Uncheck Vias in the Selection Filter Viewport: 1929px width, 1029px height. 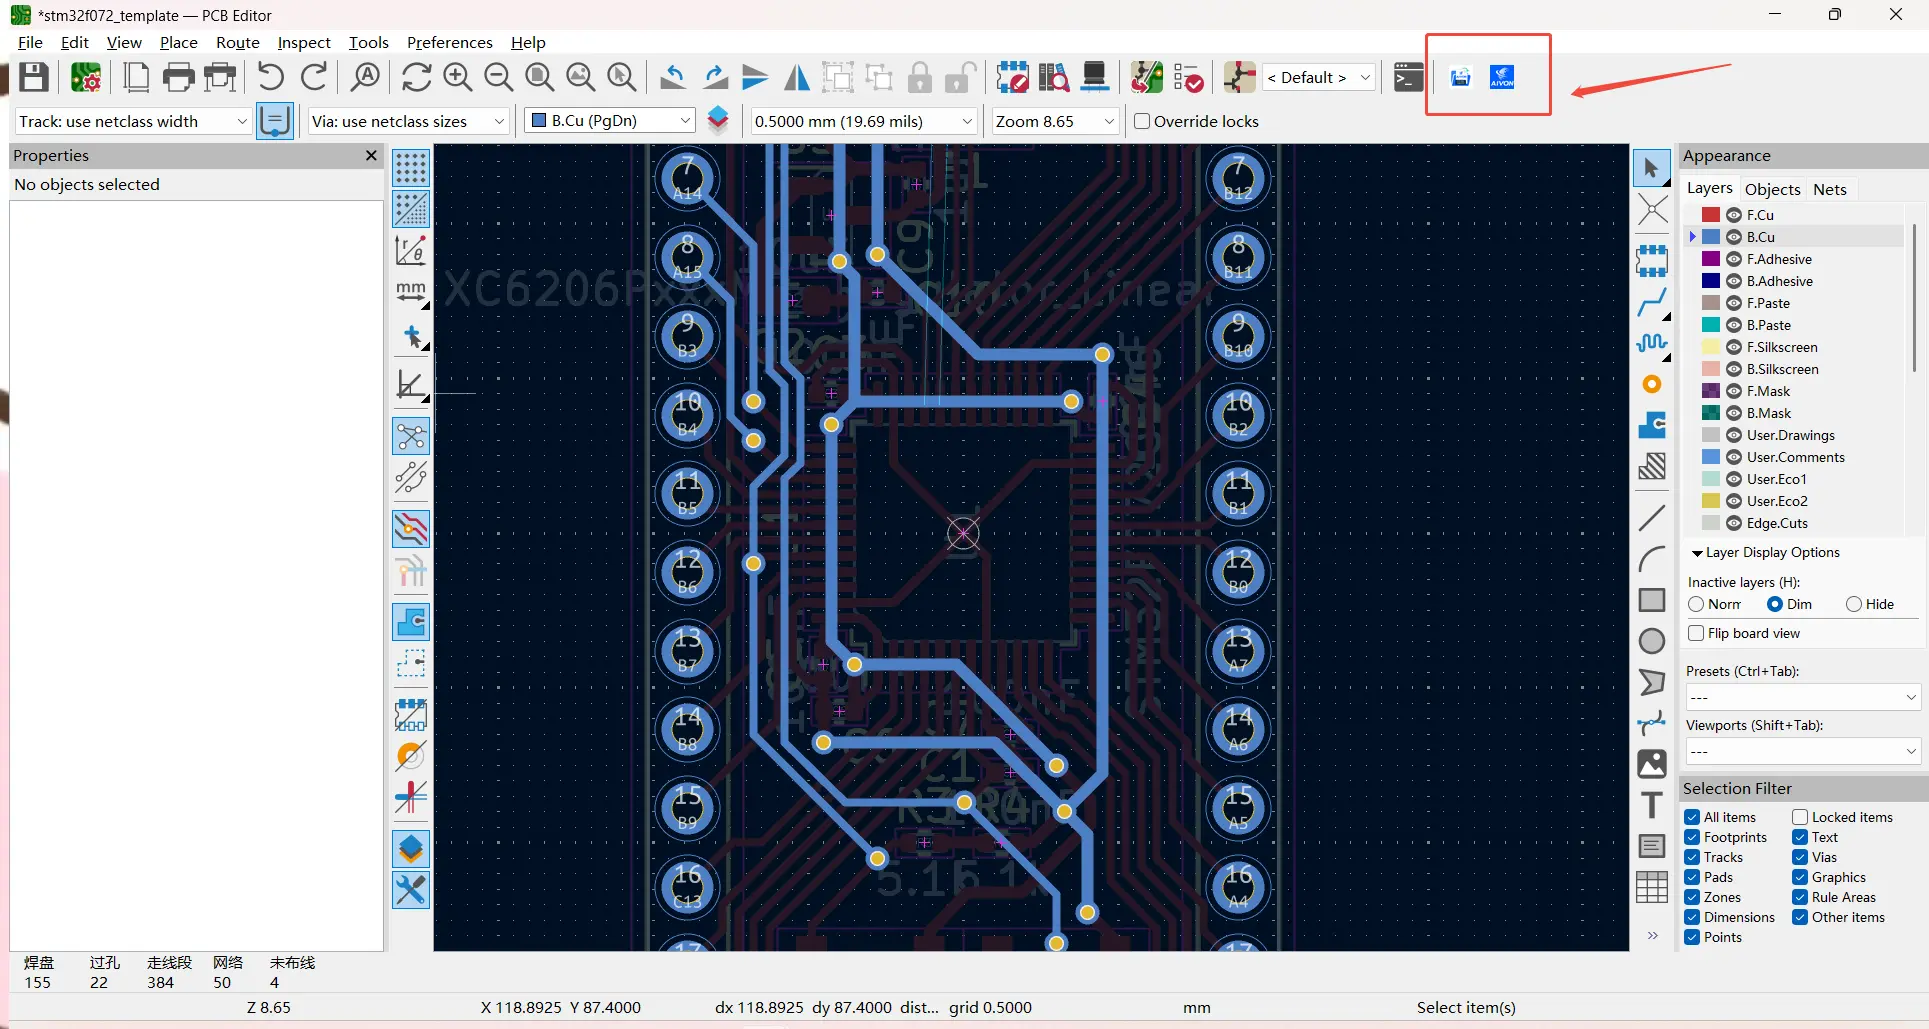click(1800, 857)
